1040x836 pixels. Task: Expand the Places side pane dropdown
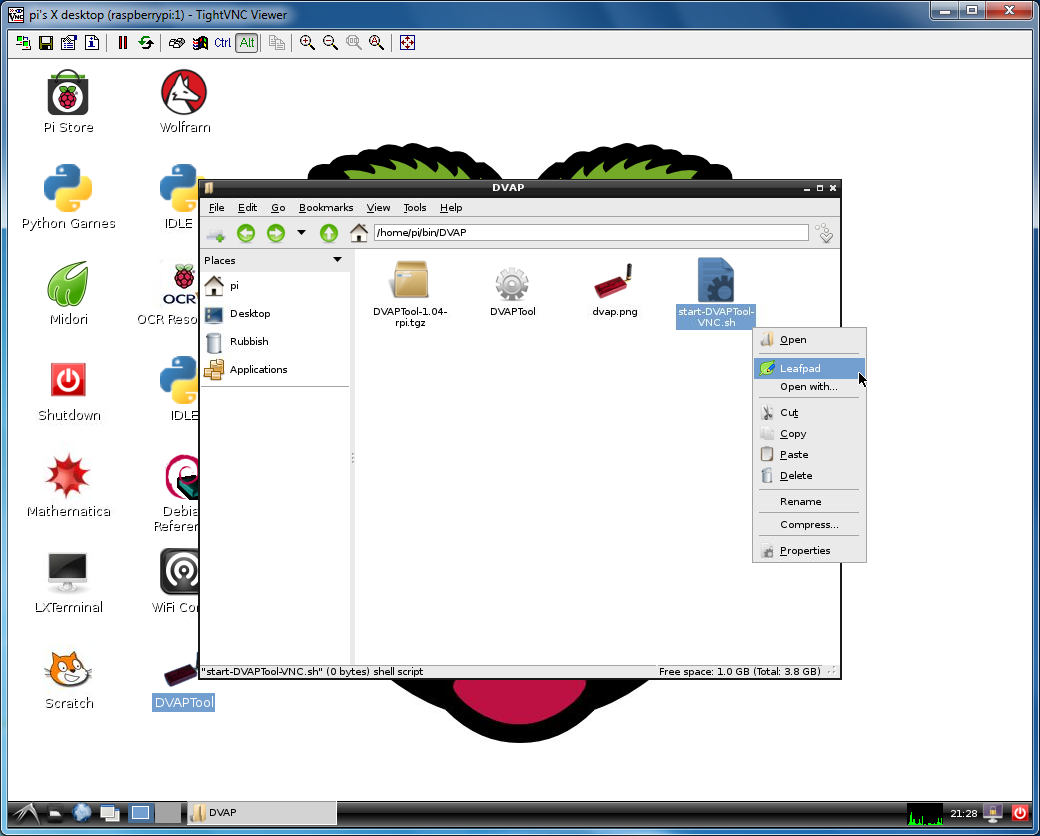click(x=337, y=260)
